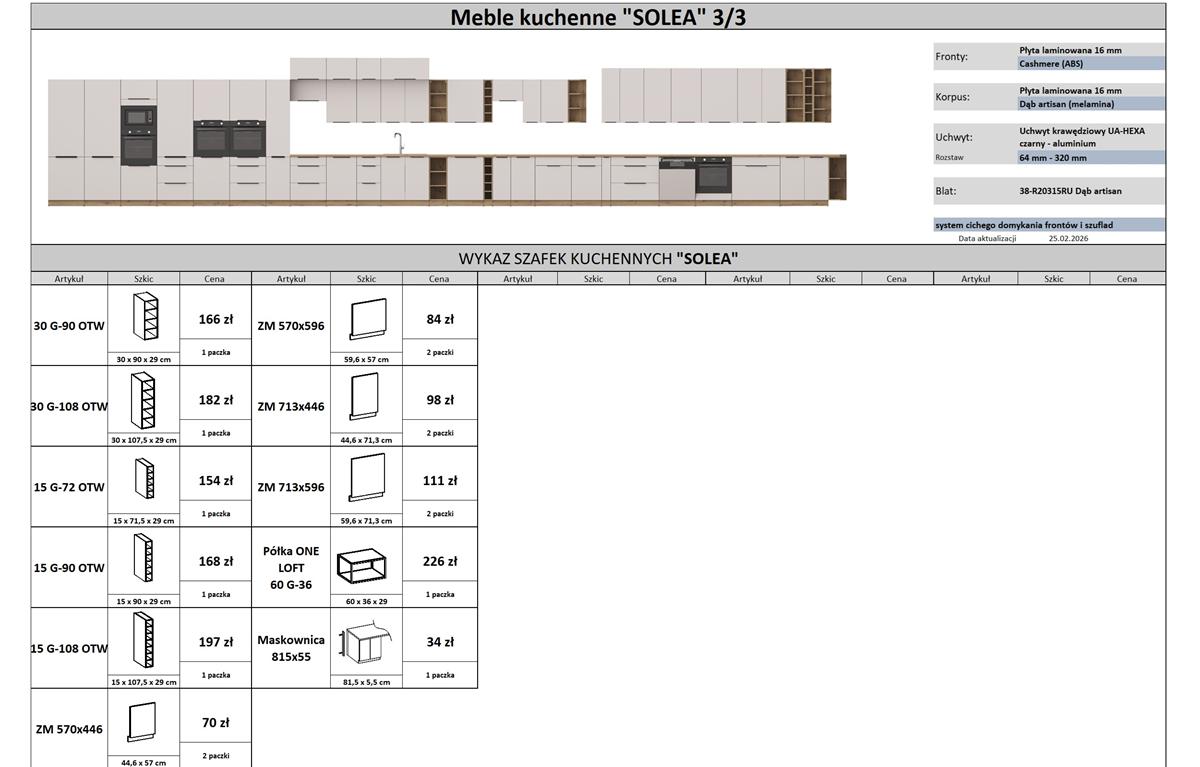Screen dimensions: 1200x767
Task: Click the 30 G-90 OTW cabinet sketch
Action: click(x=145, y=317)
